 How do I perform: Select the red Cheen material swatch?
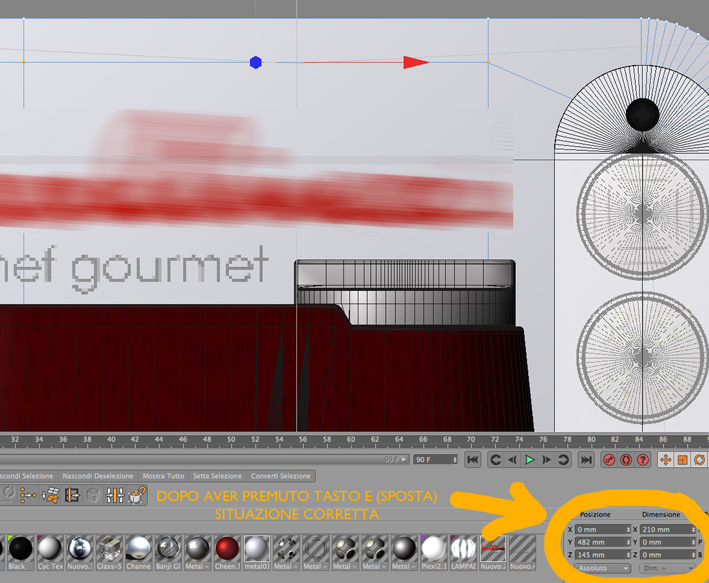pos(227,553)
